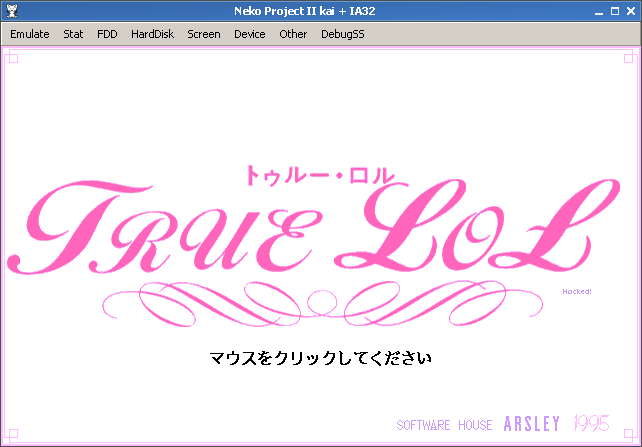Click the small Hacked! label

tap(577, 292)
